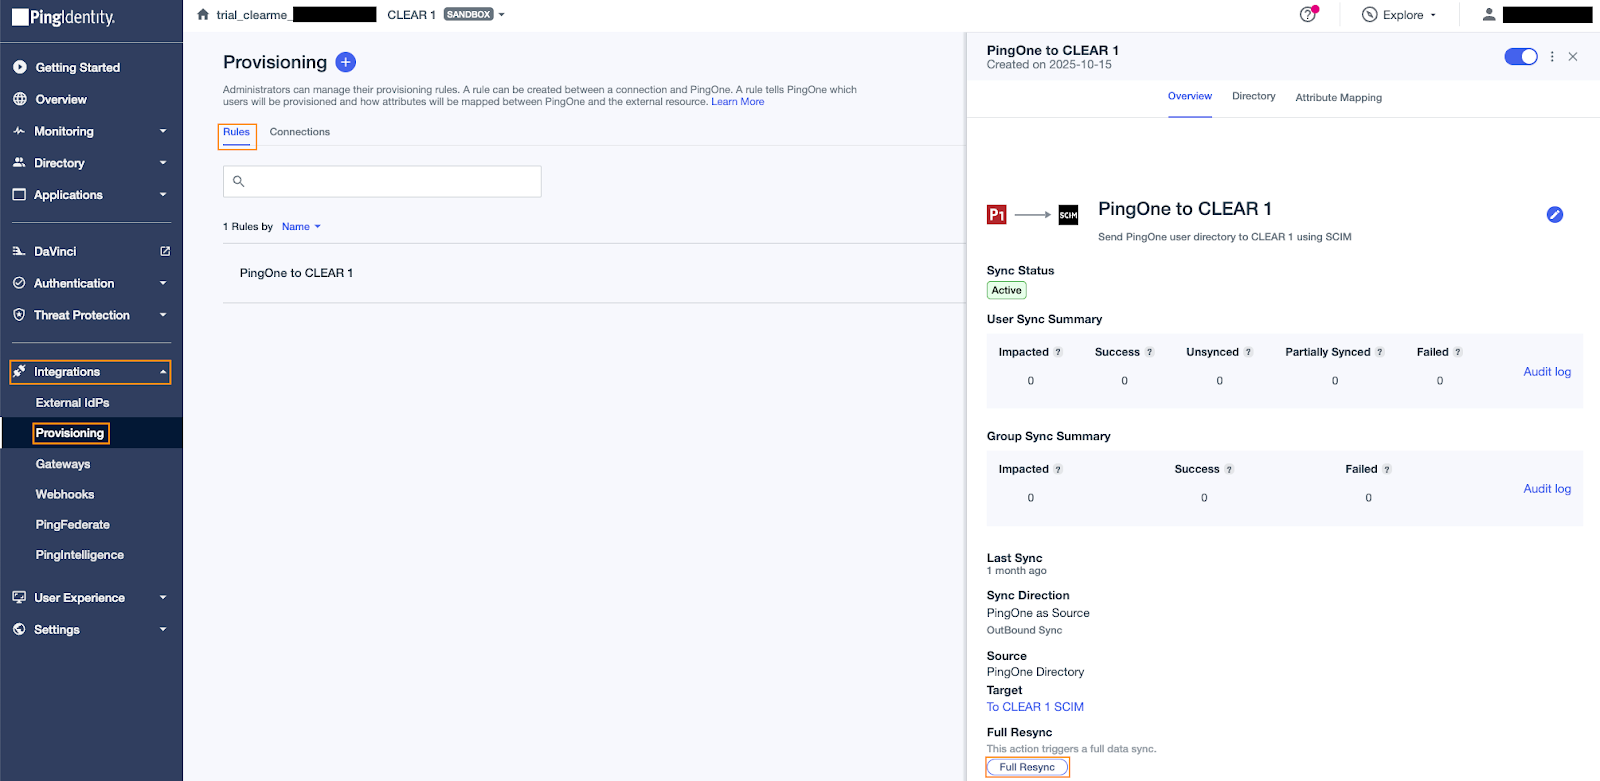The image size is (1600, 781).
Task: Switch to the Rules tab
Action: 237,132
